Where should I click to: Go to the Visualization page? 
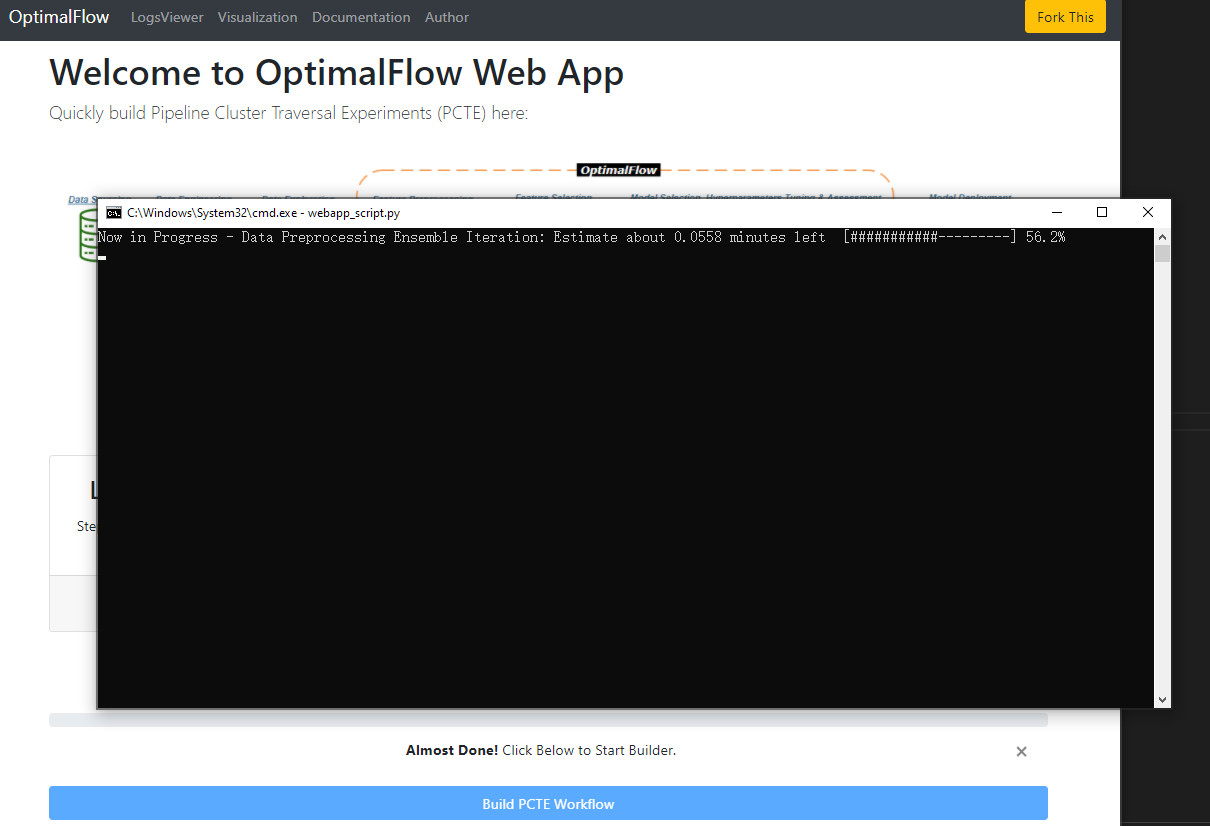257,17
